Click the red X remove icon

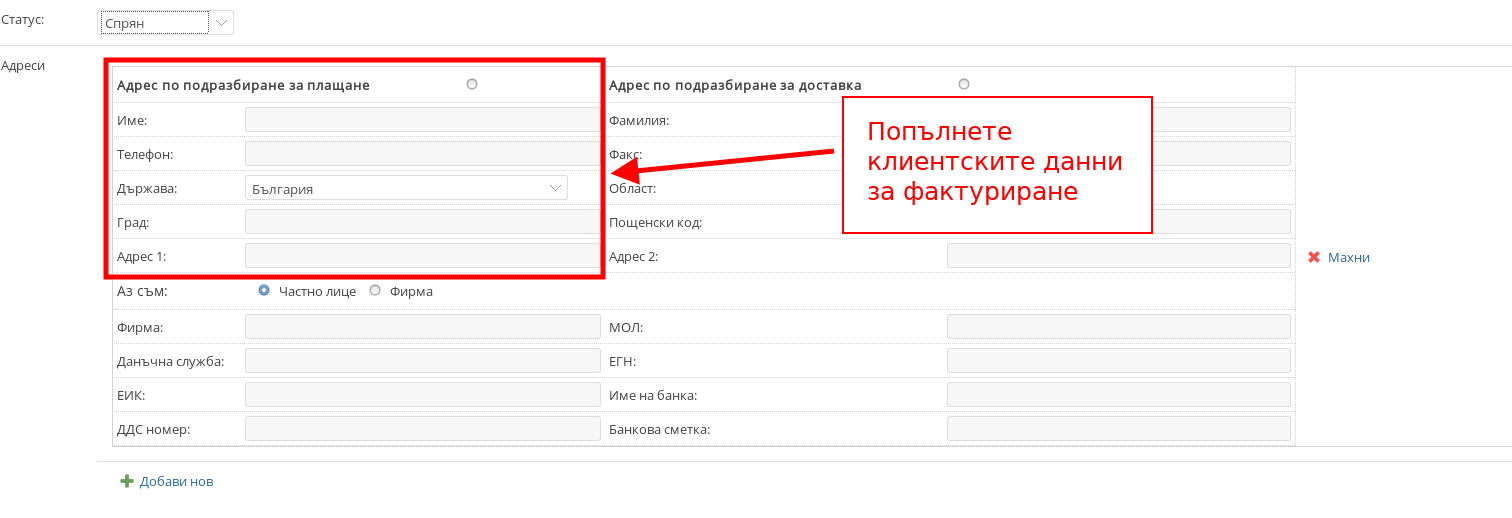point(1314,257)
